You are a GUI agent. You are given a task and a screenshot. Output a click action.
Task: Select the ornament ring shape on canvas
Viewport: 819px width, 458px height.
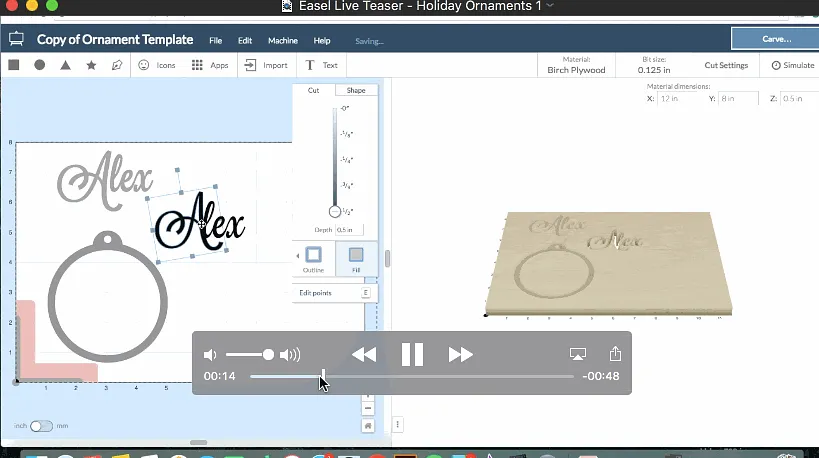(x=108, y=298)
